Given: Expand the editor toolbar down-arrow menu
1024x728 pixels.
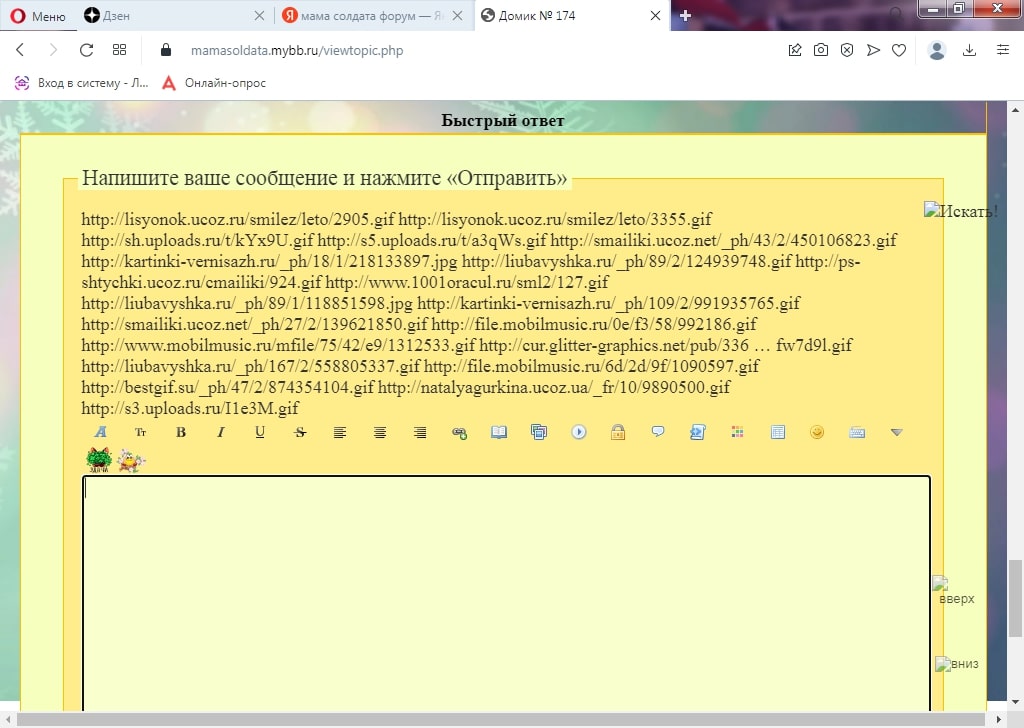Looking at the screenshot, I should pos(896,432).
